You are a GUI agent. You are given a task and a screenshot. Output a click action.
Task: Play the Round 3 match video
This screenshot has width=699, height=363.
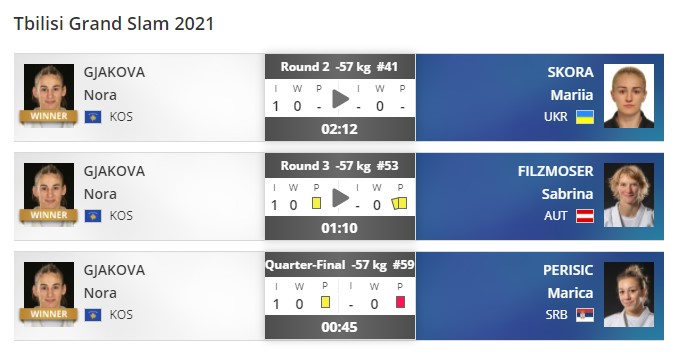[341, 198]
